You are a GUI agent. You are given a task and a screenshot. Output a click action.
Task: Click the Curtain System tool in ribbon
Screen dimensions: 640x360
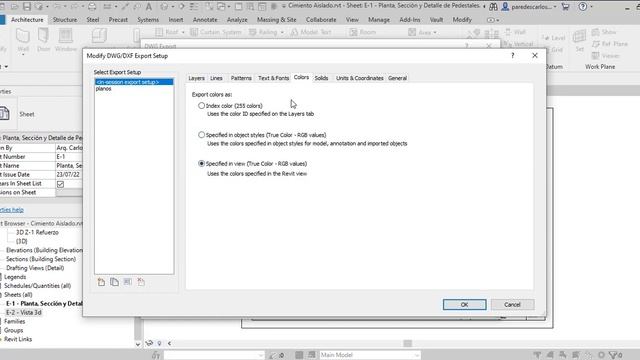216,32
